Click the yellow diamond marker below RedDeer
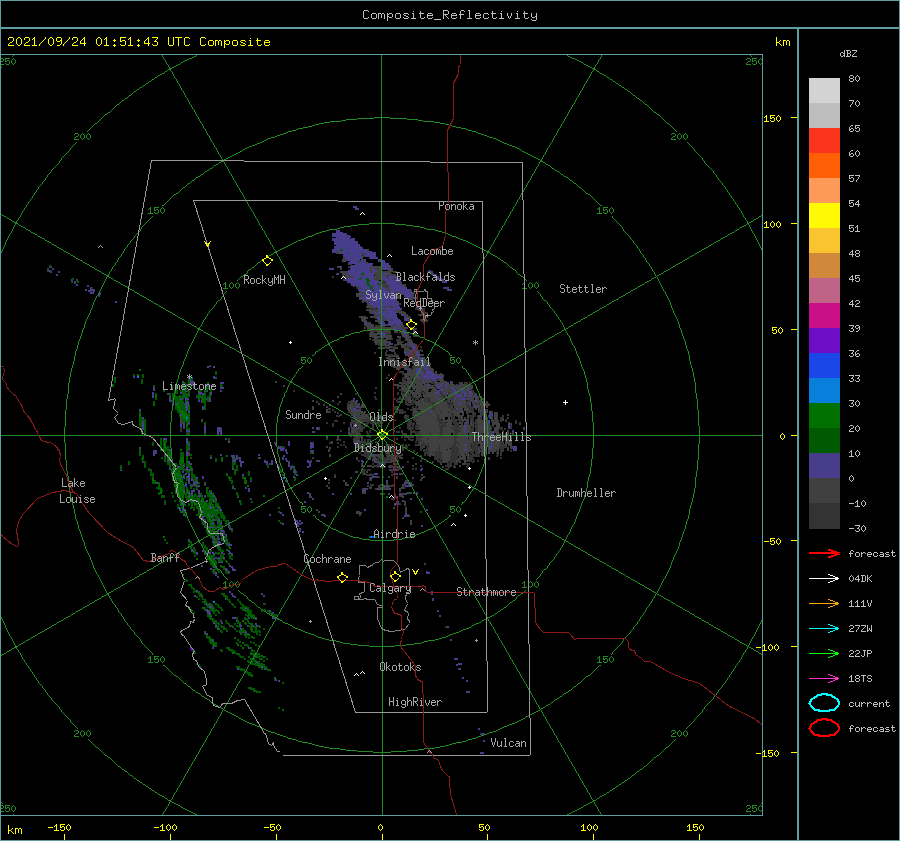 tap(412, 325)
